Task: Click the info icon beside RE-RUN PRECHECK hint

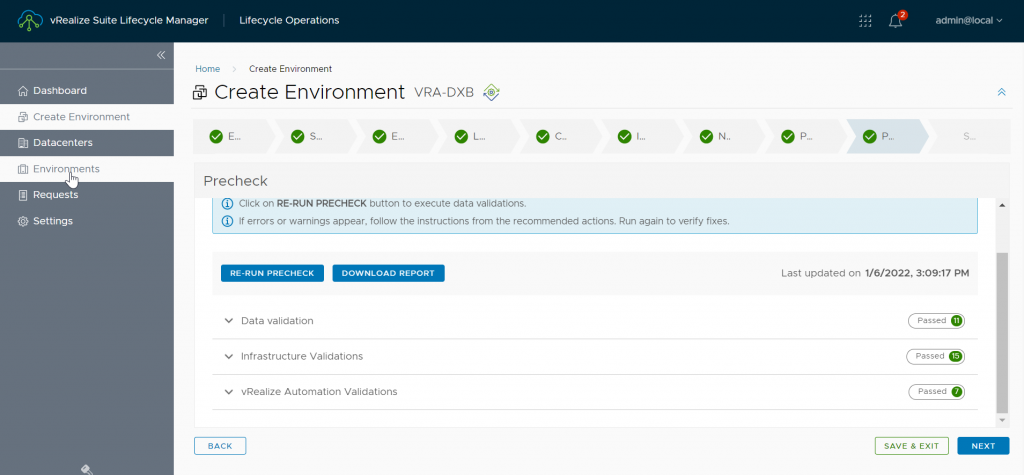Action: (x=227, y=203)
